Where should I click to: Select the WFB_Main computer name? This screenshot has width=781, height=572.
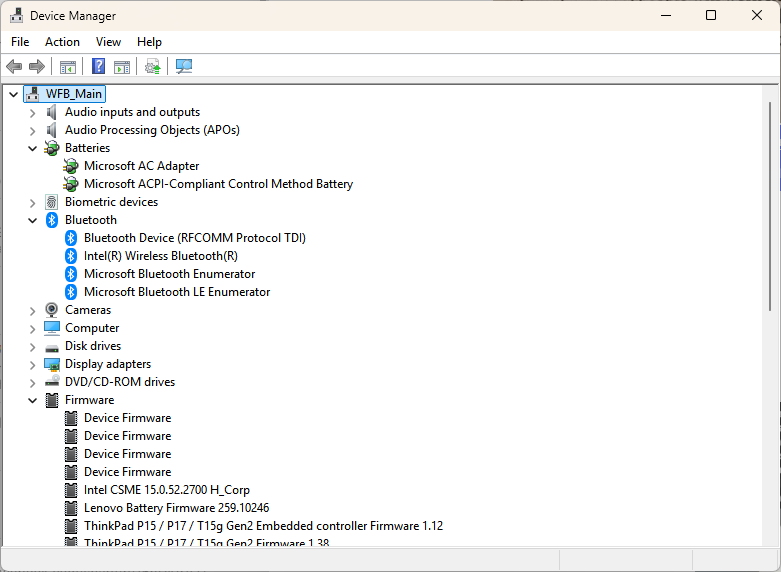(x=74, y=94)
